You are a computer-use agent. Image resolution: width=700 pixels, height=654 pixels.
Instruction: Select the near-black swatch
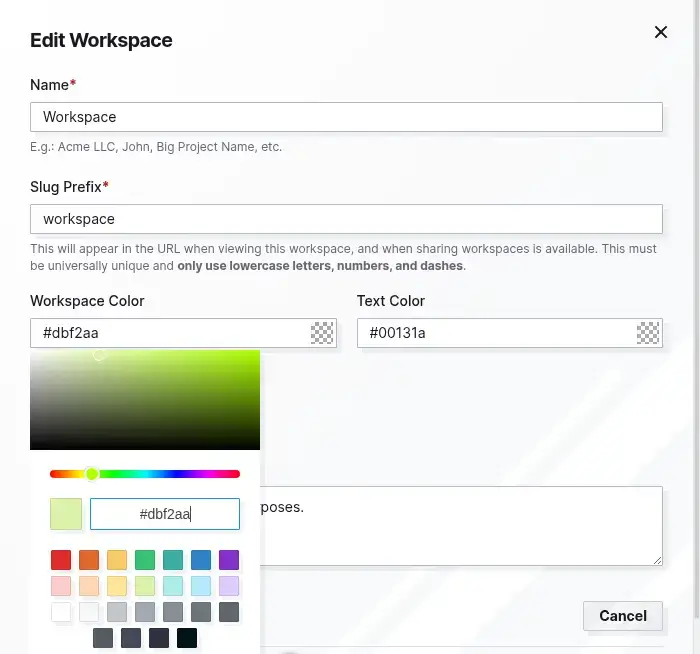click(187, 638)
